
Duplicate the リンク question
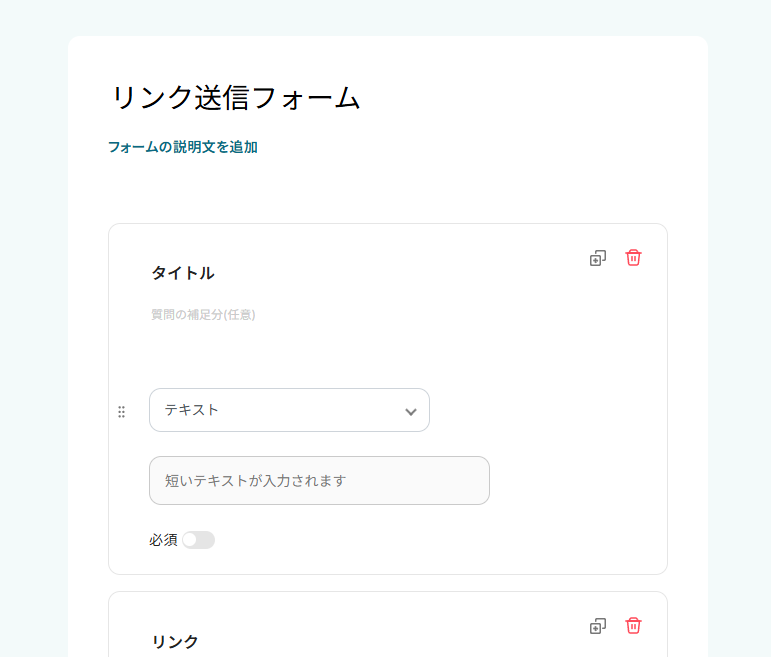click(597, 626)
